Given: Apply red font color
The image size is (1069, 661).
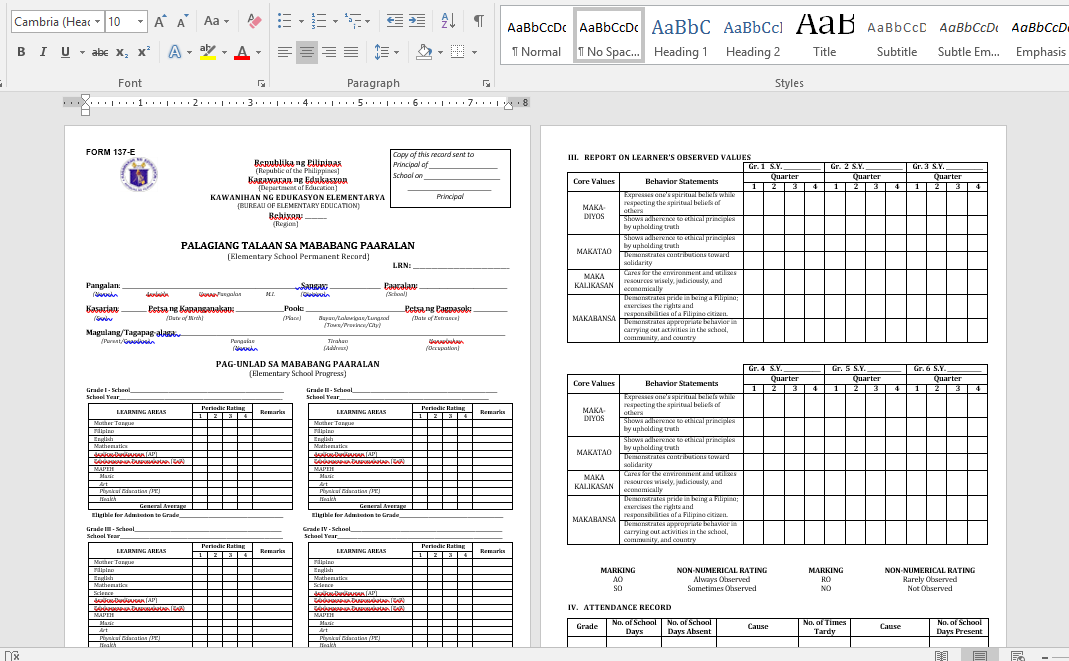Looking at the screenshot, I should point(242,52).
